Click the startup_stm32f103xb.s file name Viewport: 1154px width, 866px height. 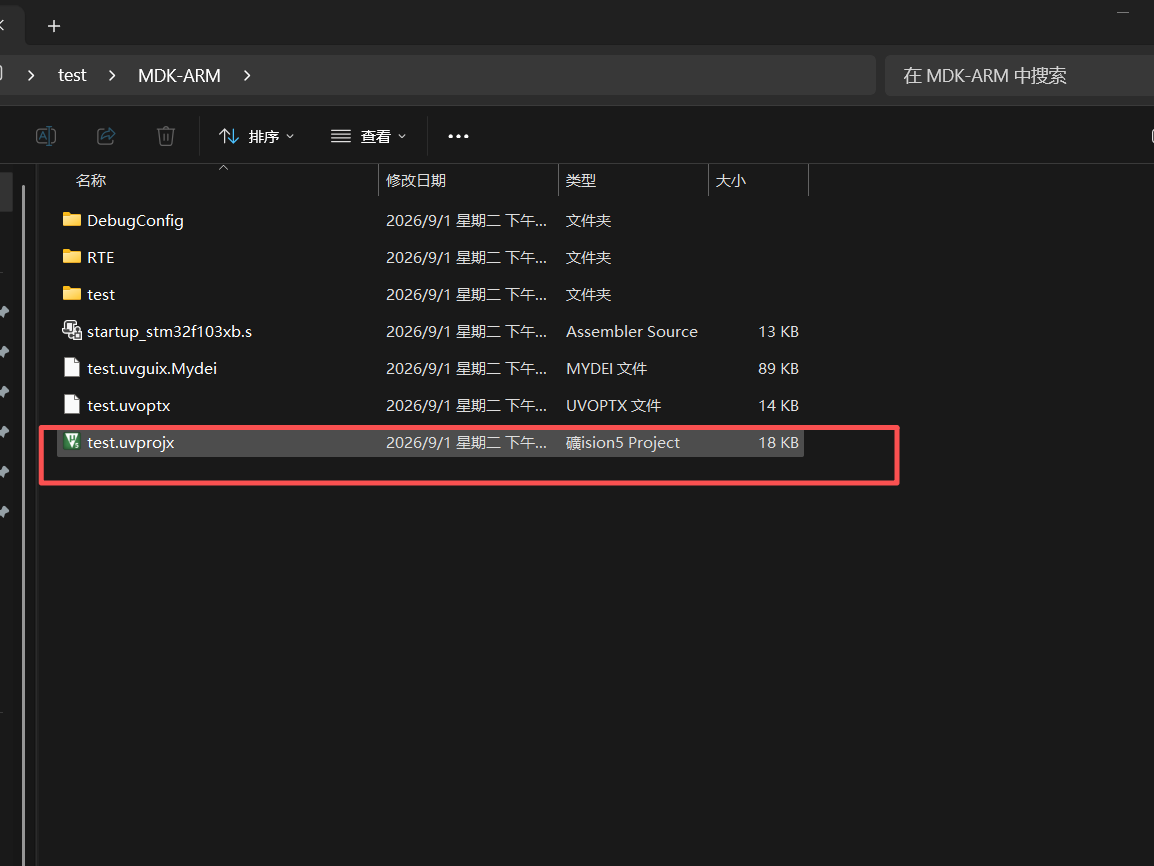point(169,332)
